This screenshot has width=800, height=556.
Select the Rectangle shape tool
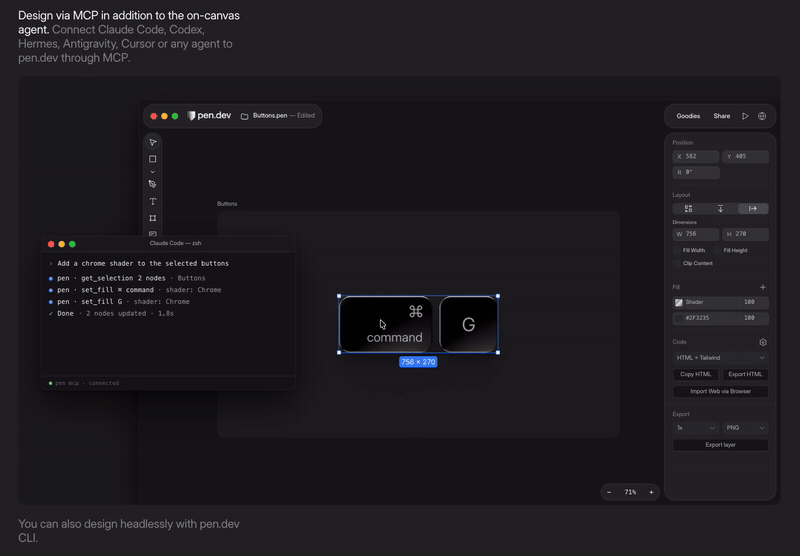153,159
